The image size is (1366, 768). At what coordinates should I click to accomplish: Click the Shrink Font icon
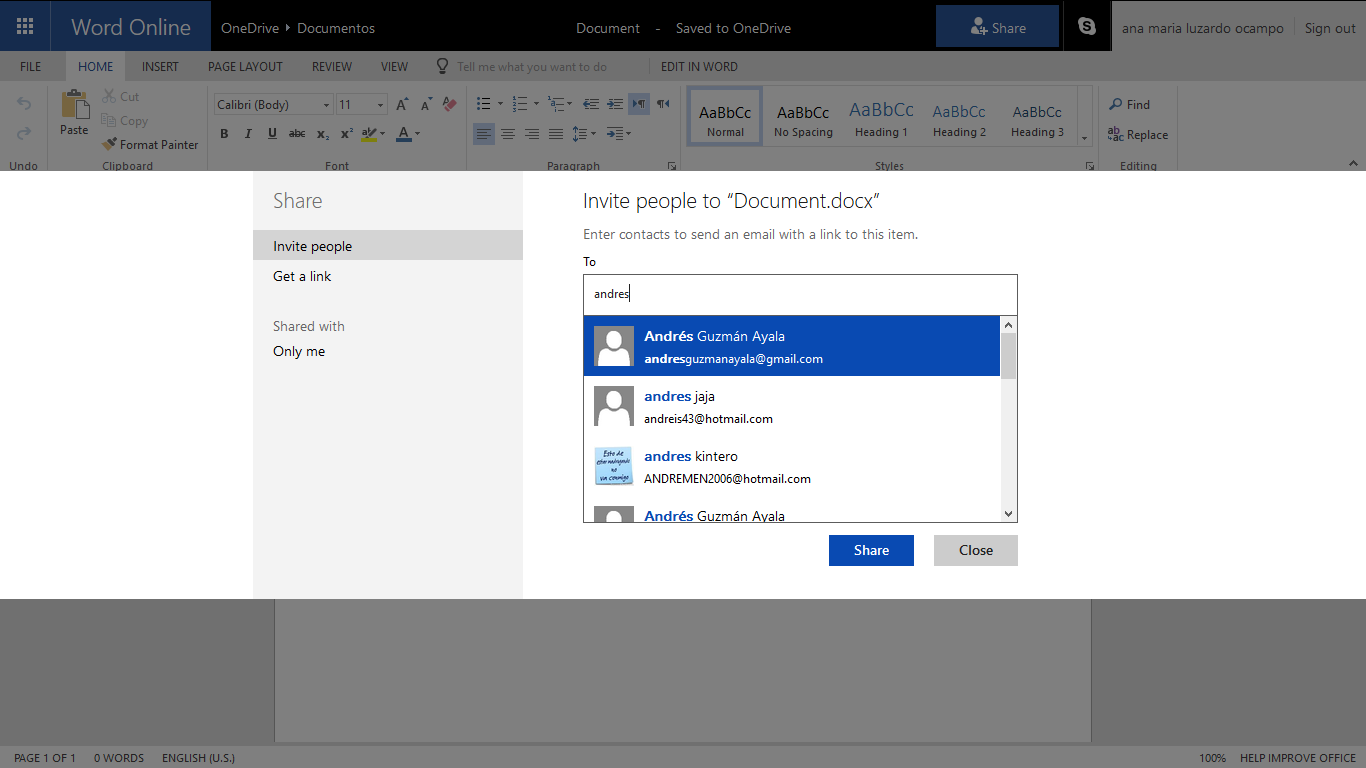click(x=426, y=104)
